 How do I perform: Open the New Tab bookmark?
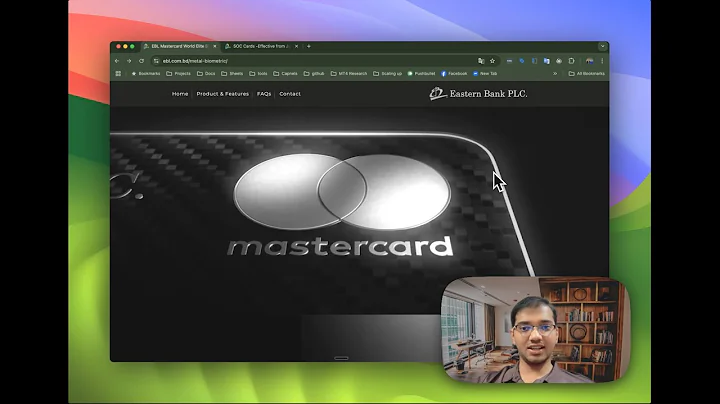[x=485, y=73]
